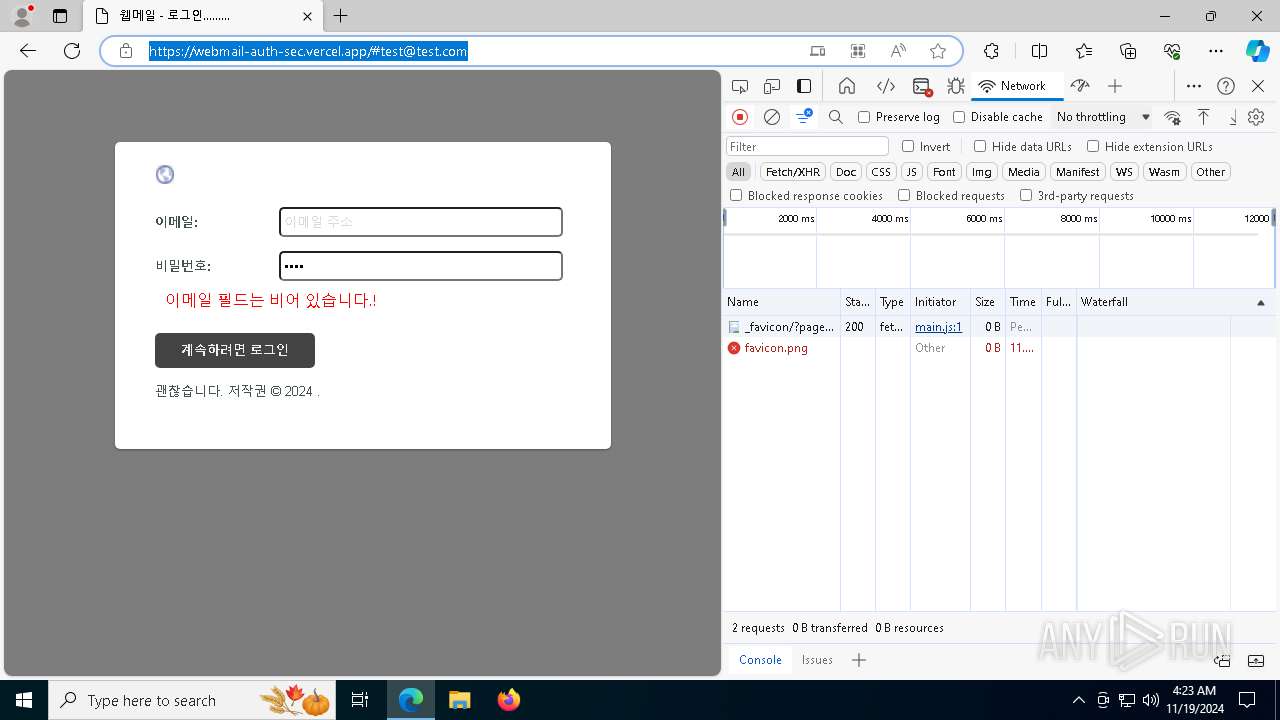Go back to the previous page

pos(28,51)
